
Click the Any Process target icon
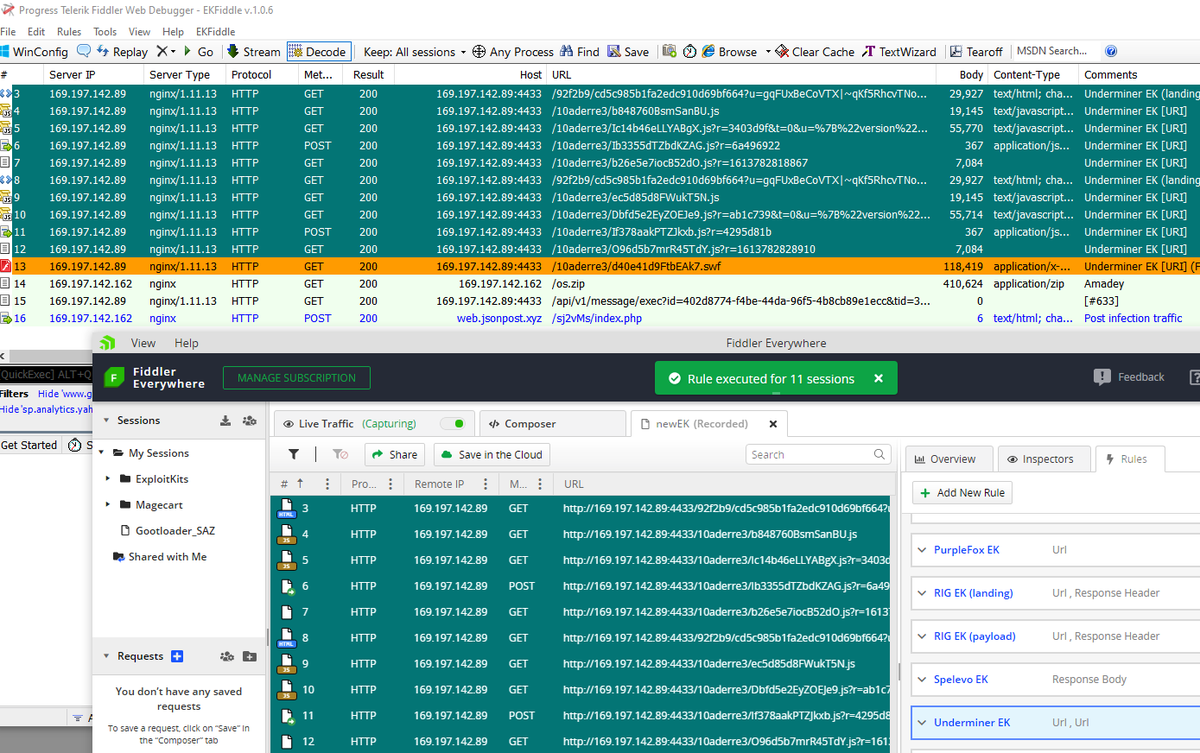pos(479,51)
